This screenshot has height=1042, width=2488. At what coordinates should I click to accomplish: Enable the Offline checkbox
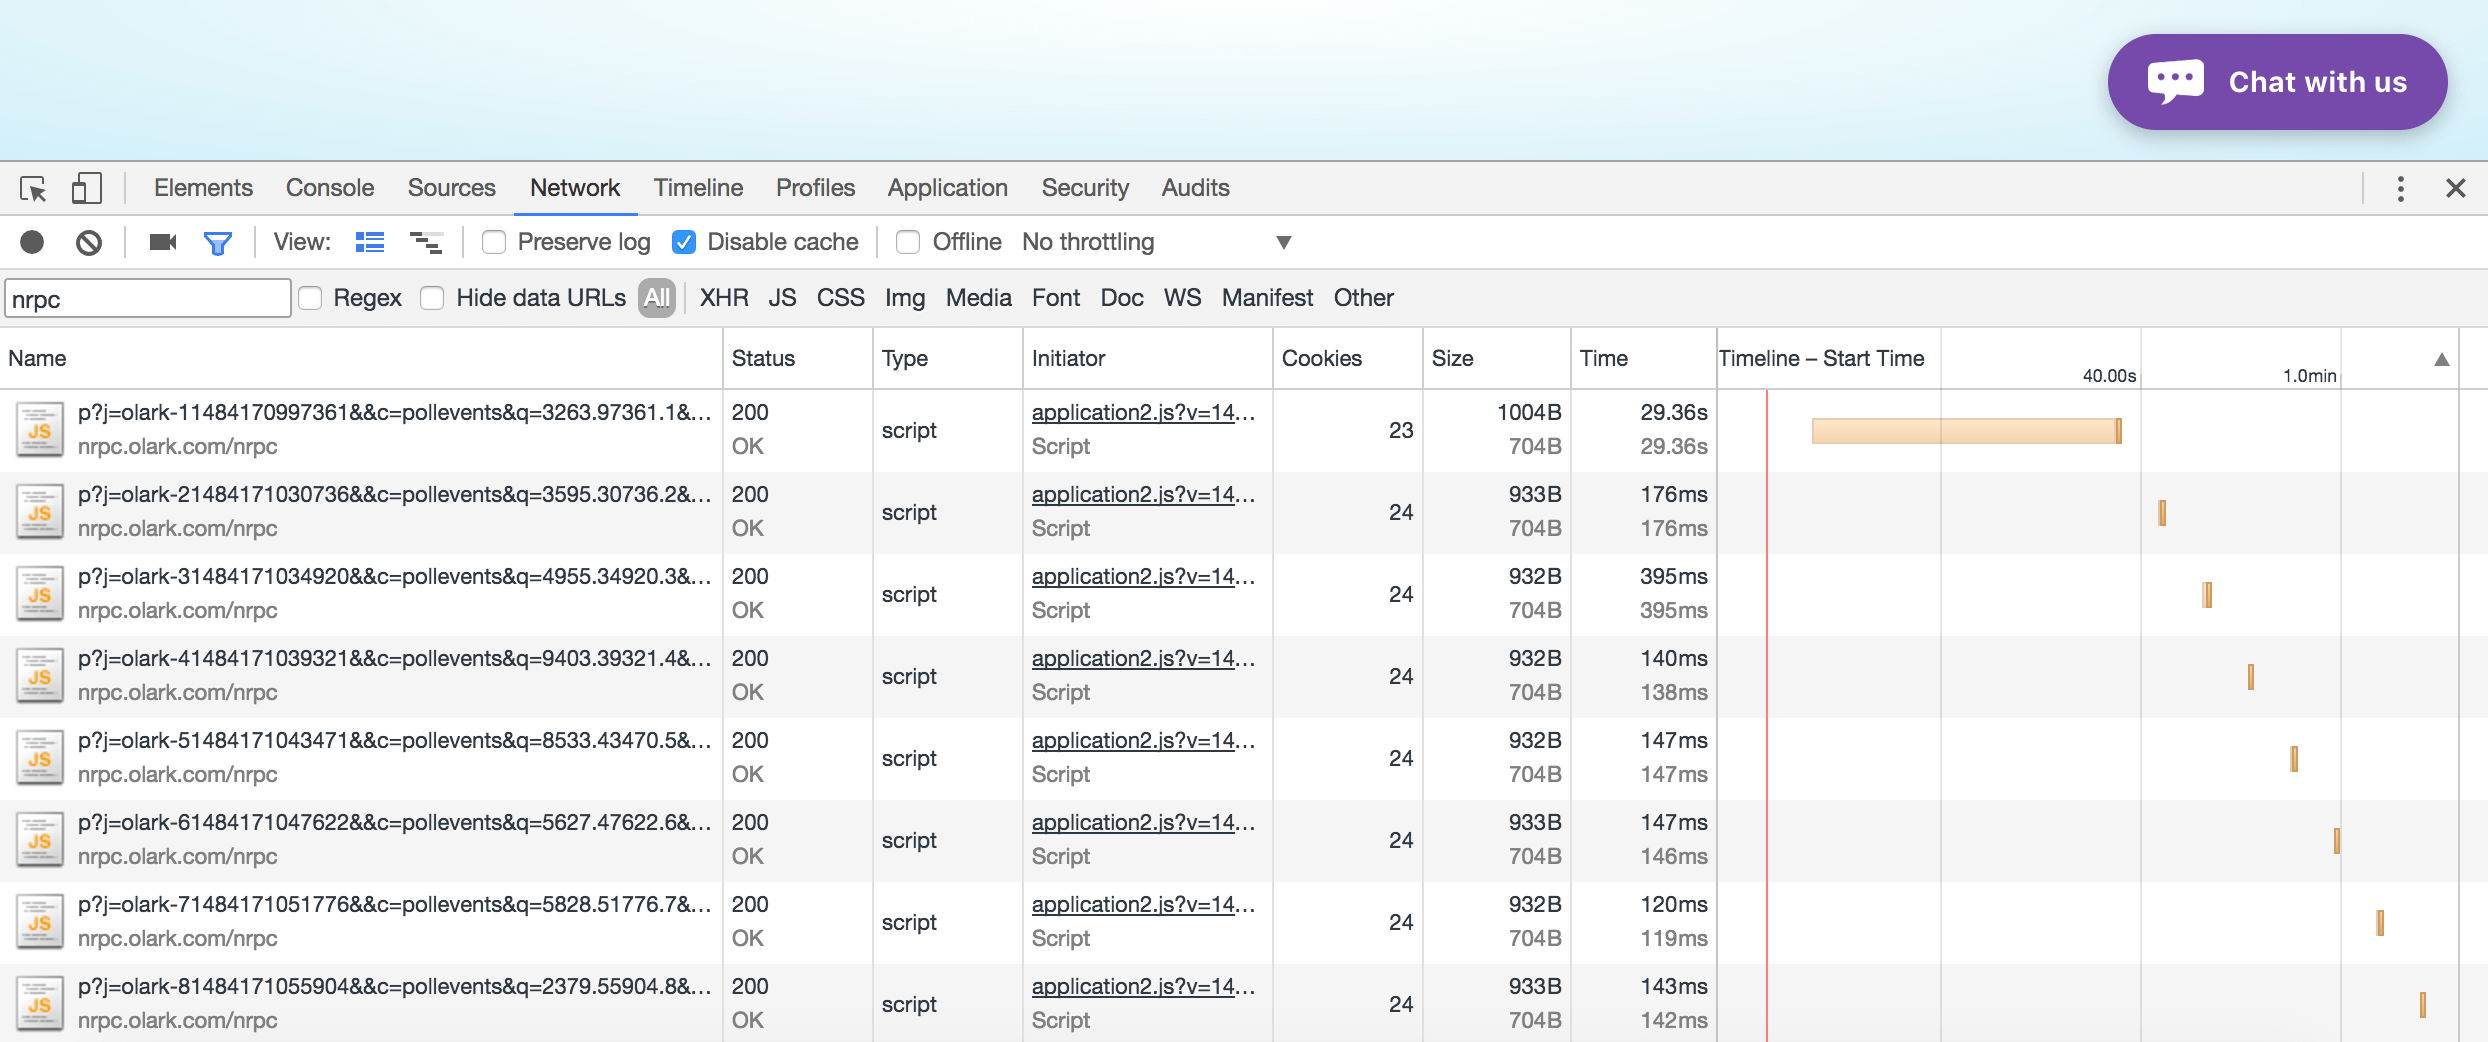pos(908,242)
